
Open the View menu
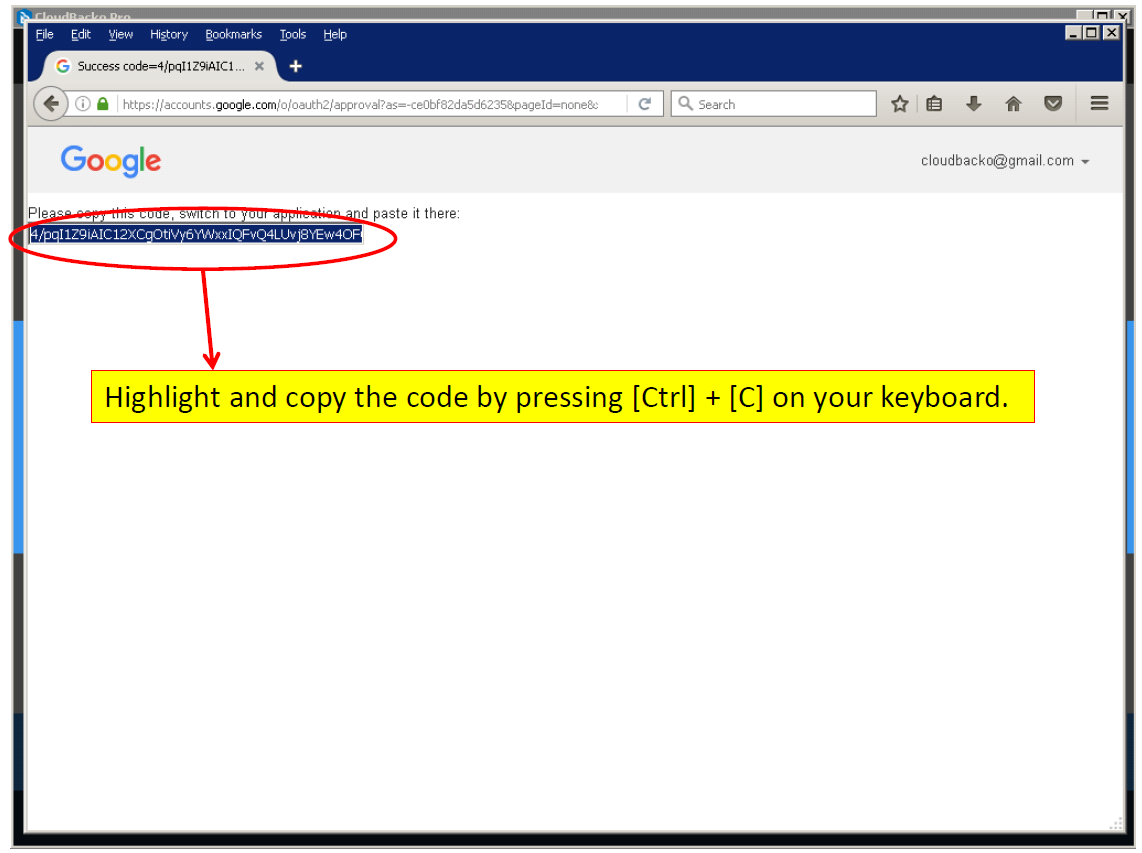tap(121, 34)
